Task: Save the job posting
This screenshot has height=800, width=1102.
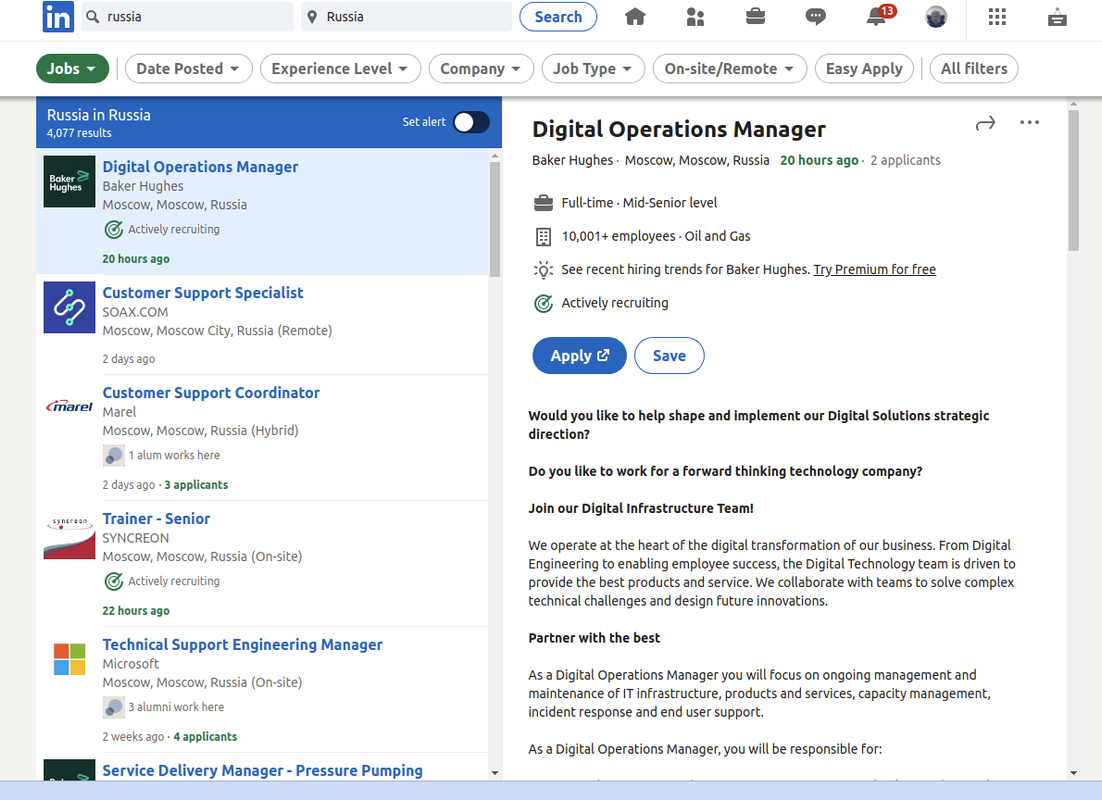Action: click(x=669, y=356)
